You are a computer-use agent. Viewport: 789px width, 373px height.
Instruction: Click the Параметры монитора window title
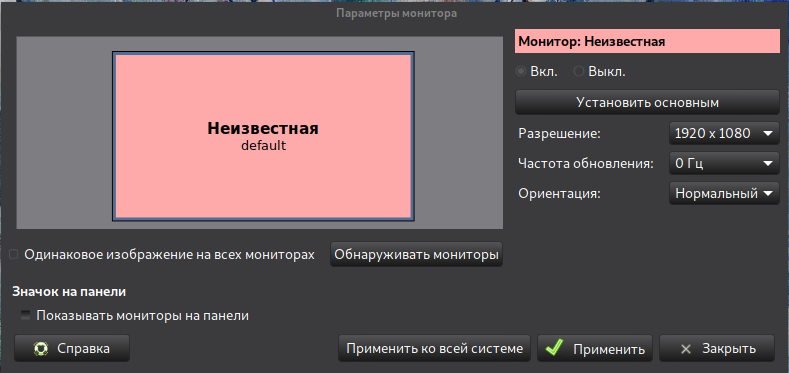(397, 14)
